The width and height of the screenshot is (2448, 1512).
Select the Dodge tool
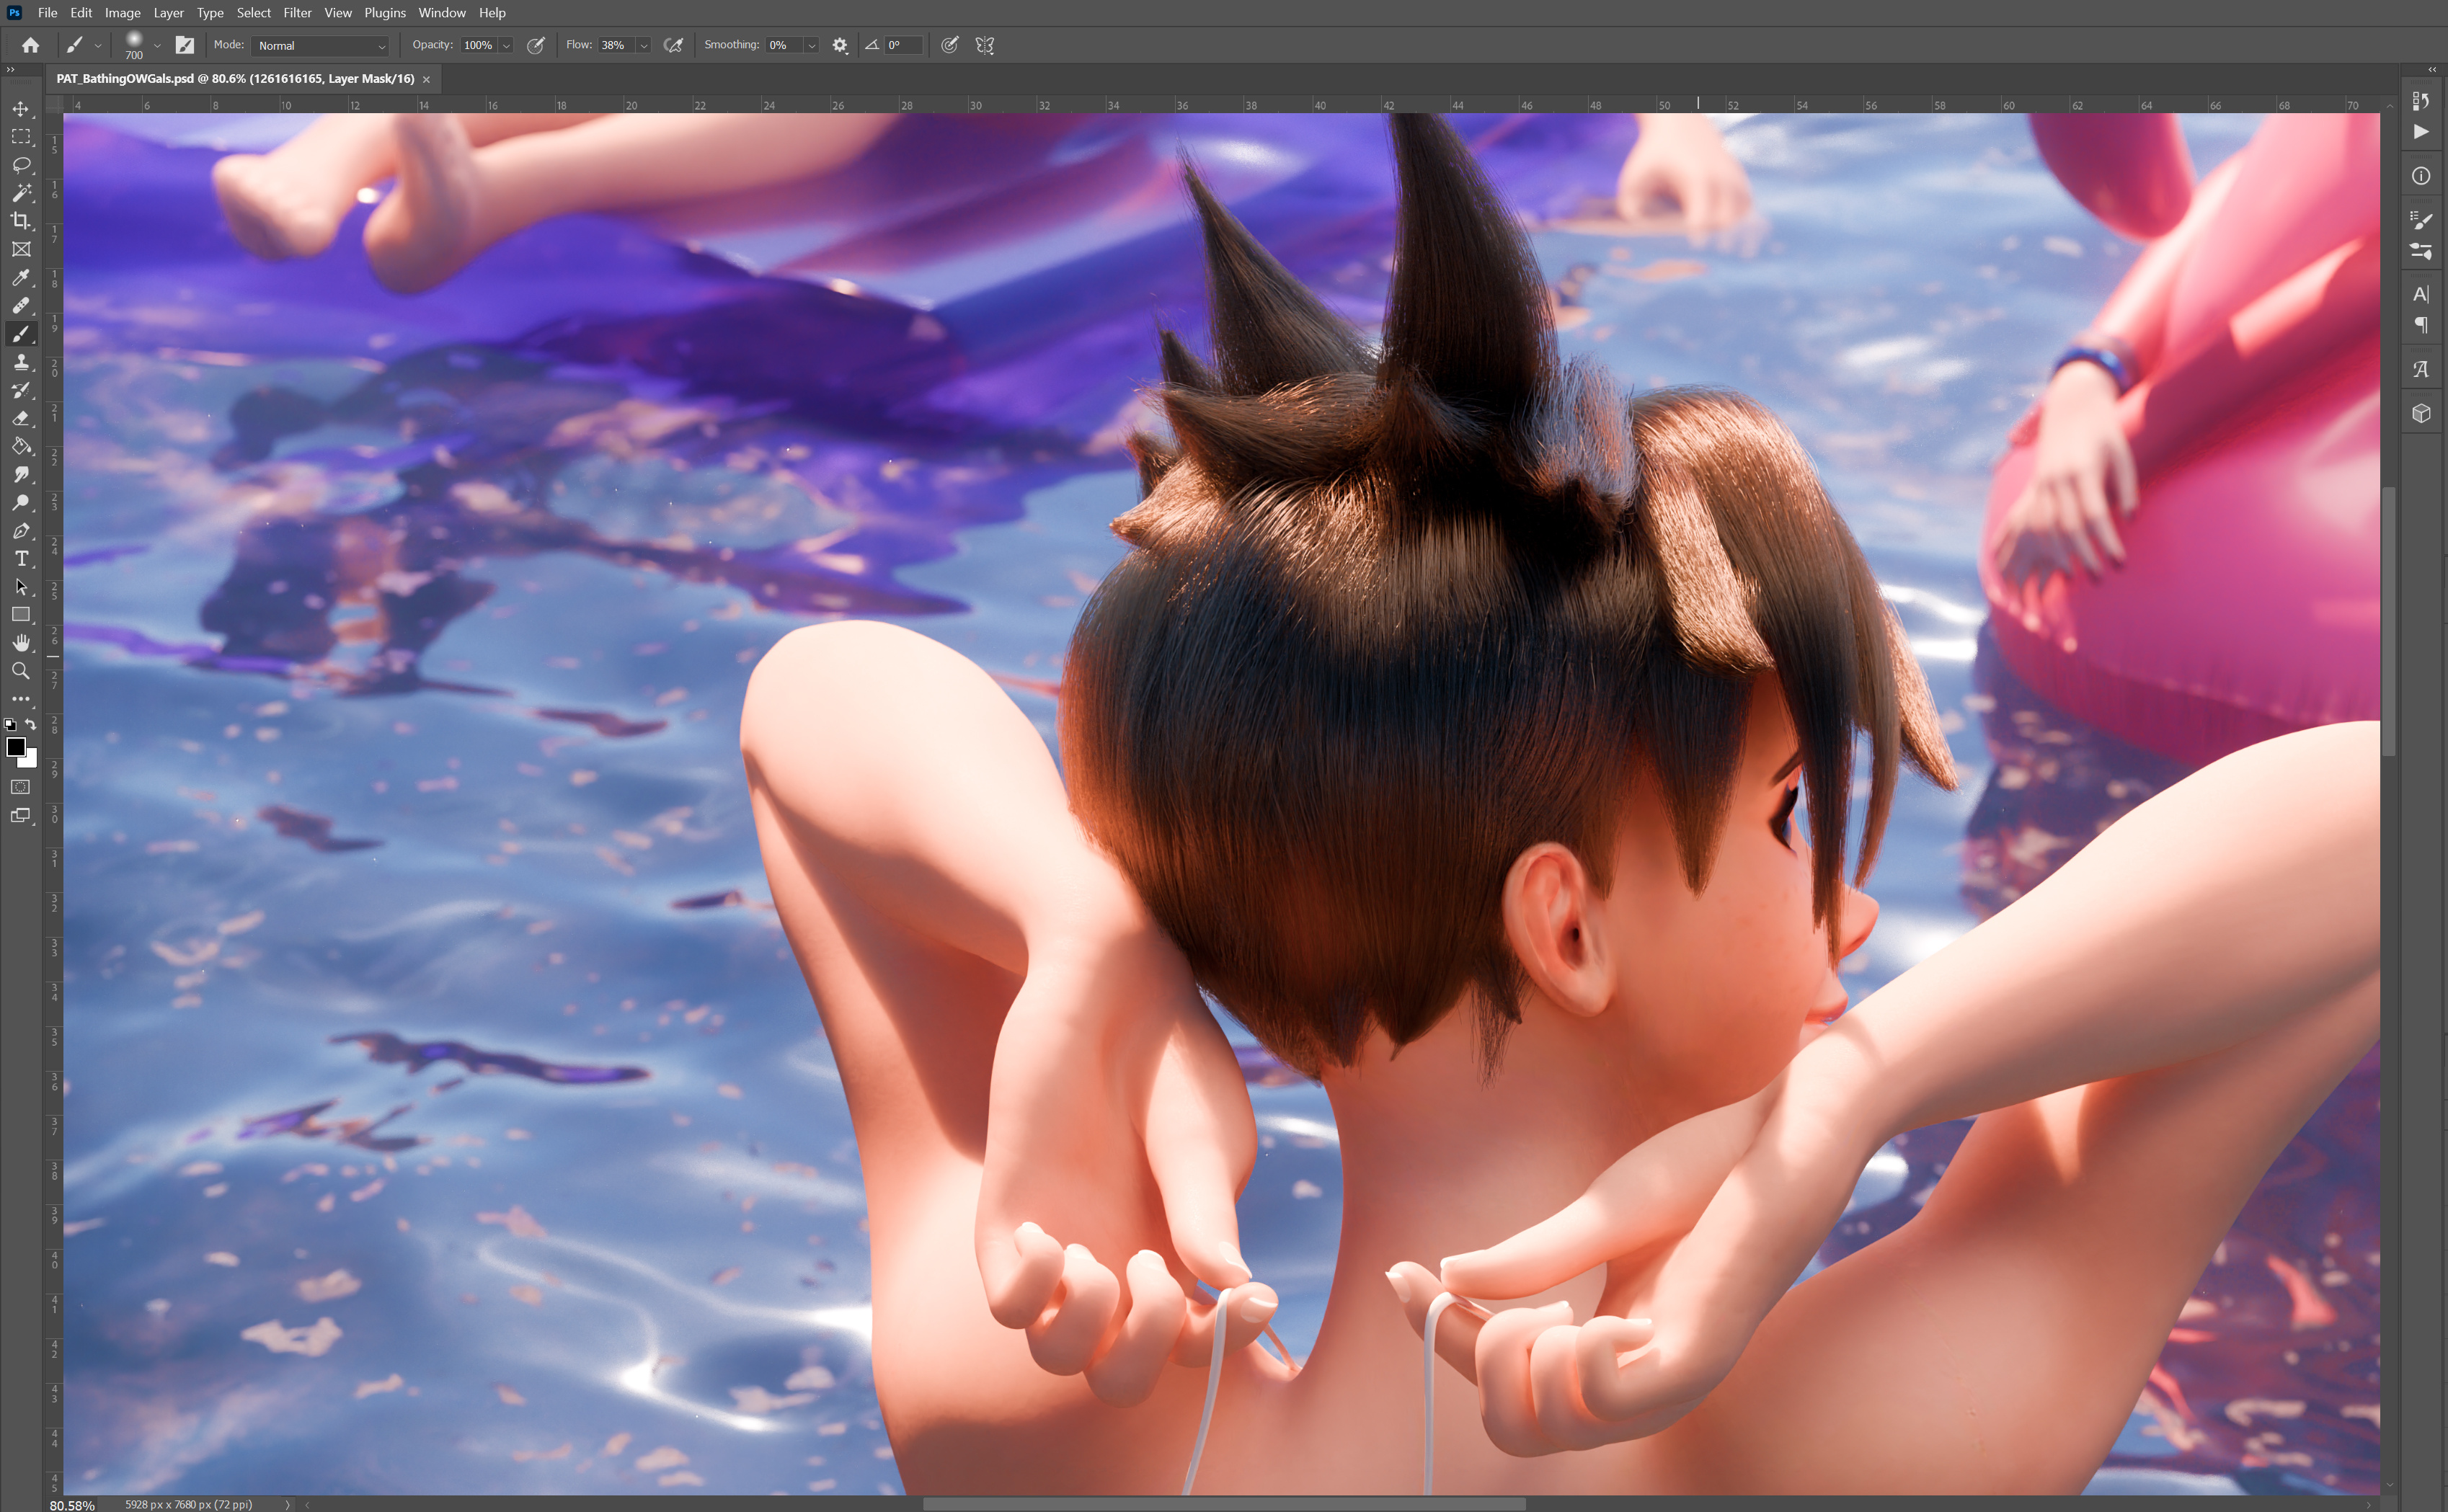tap(21, 502)
